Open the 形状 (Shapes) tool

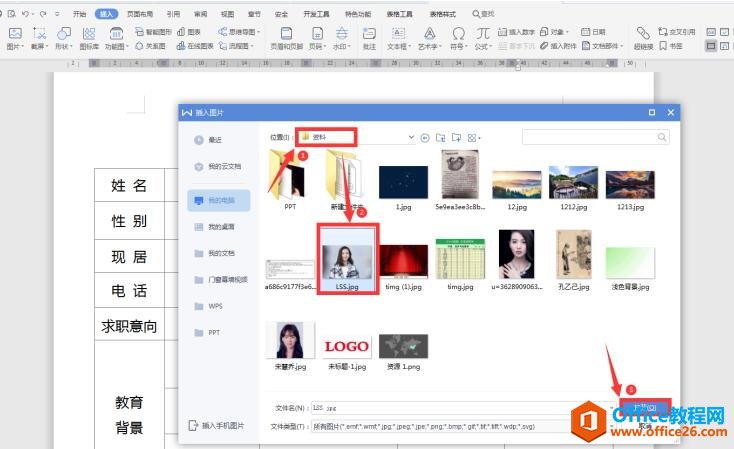(63, 38)
